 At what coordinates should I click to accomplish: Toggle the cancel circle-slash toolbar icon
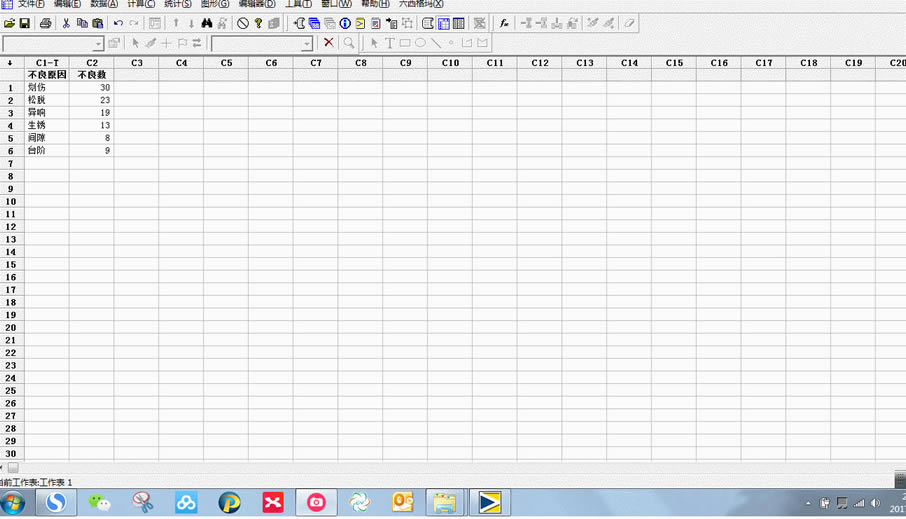pos(243,24)
